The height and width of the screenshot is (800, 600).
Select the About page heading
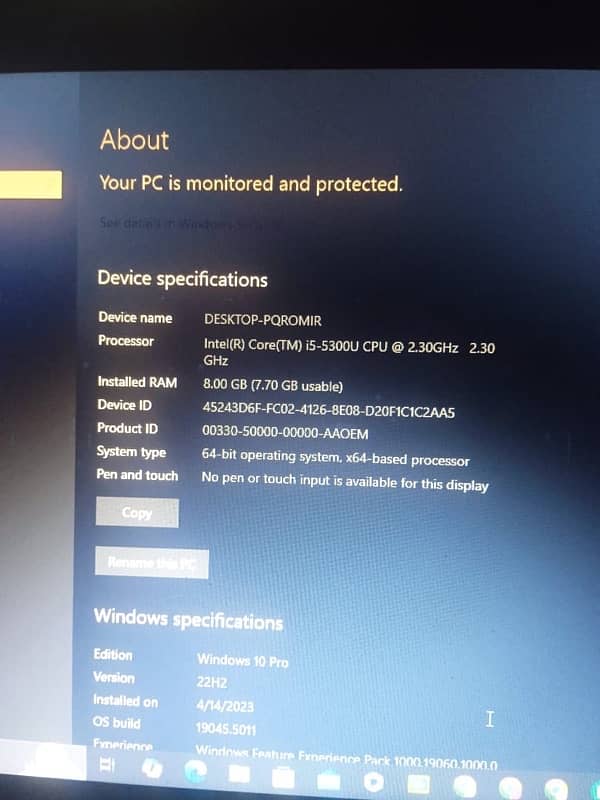click(134, 139)
